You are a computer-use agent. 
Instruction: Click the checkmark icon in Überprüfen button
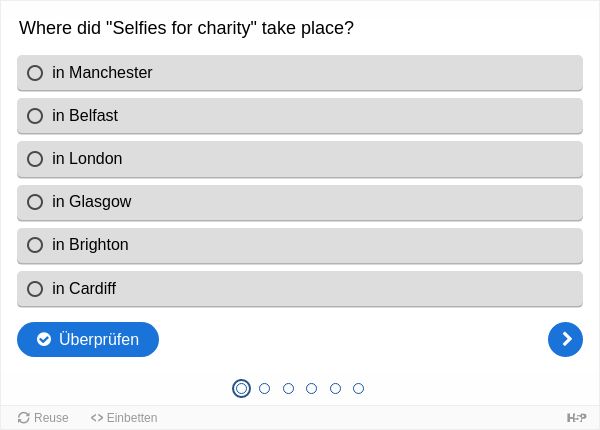click(44, 339)
